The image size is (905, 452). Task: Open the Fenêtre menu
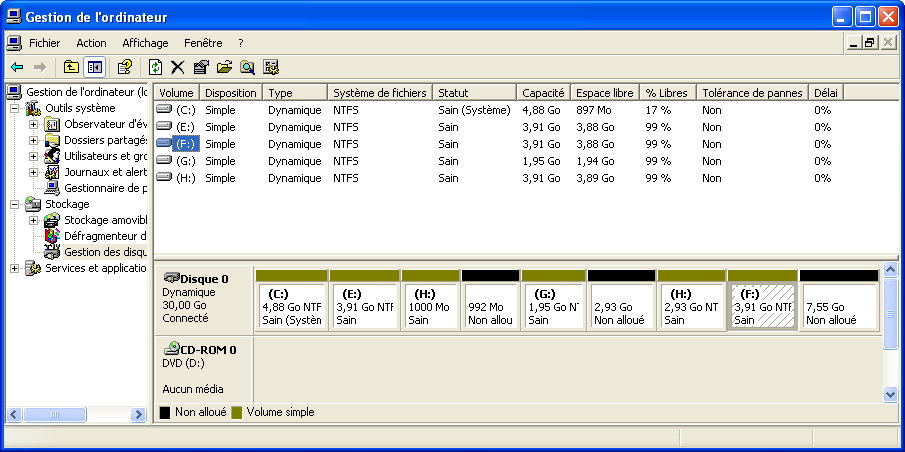tap(203, 43)
